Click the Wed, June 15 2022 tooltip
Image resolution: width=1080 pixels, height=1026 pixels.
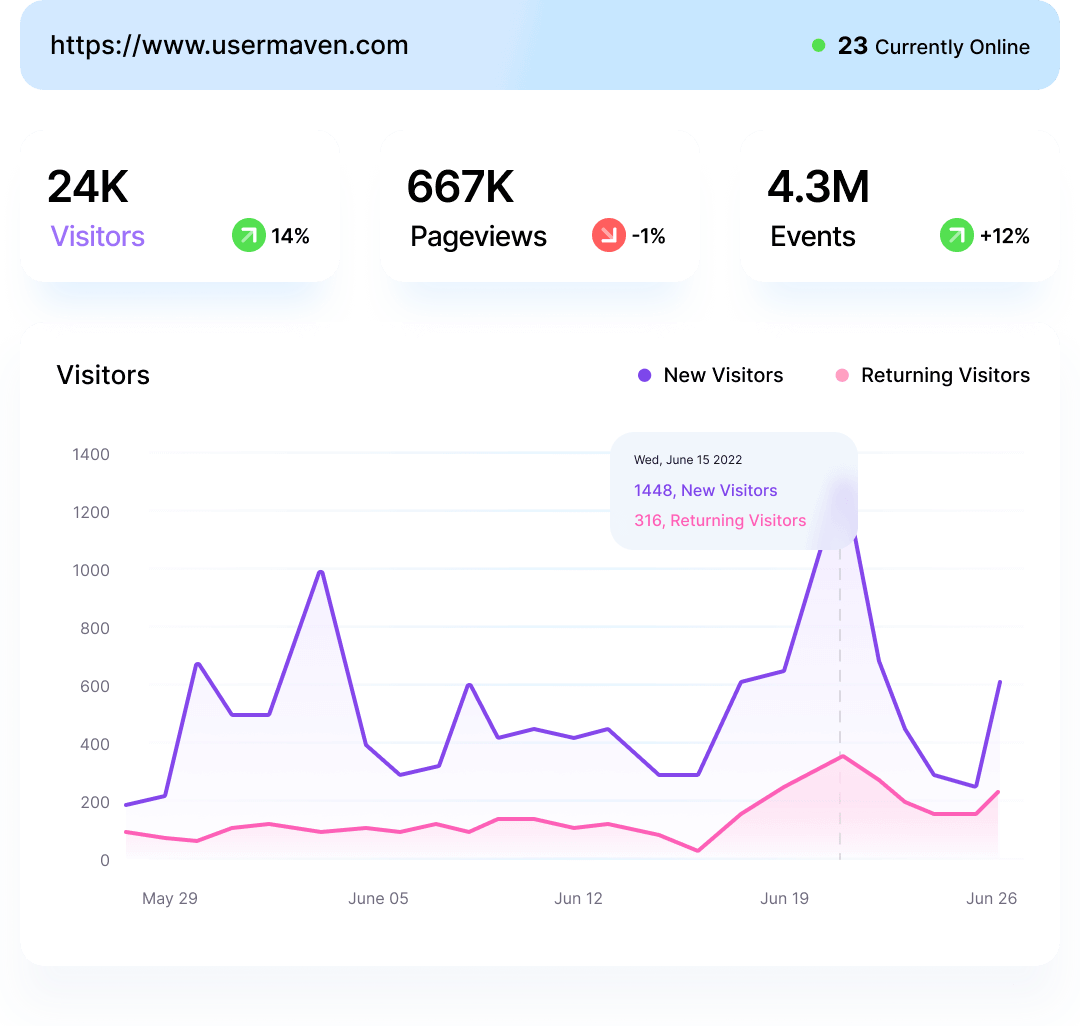(x=688, y=460)
